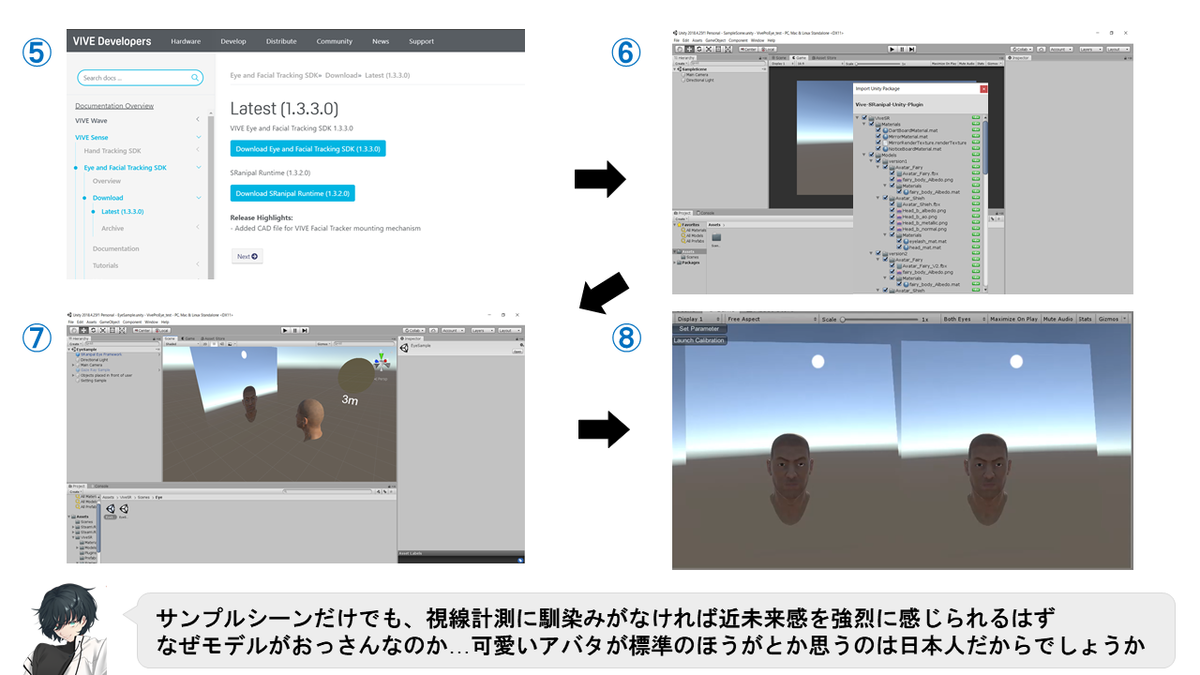Viewport: 1200px width, 675px height.
Task: Click Step button in the EyeSample Unity window
Action: pos(304,330)
